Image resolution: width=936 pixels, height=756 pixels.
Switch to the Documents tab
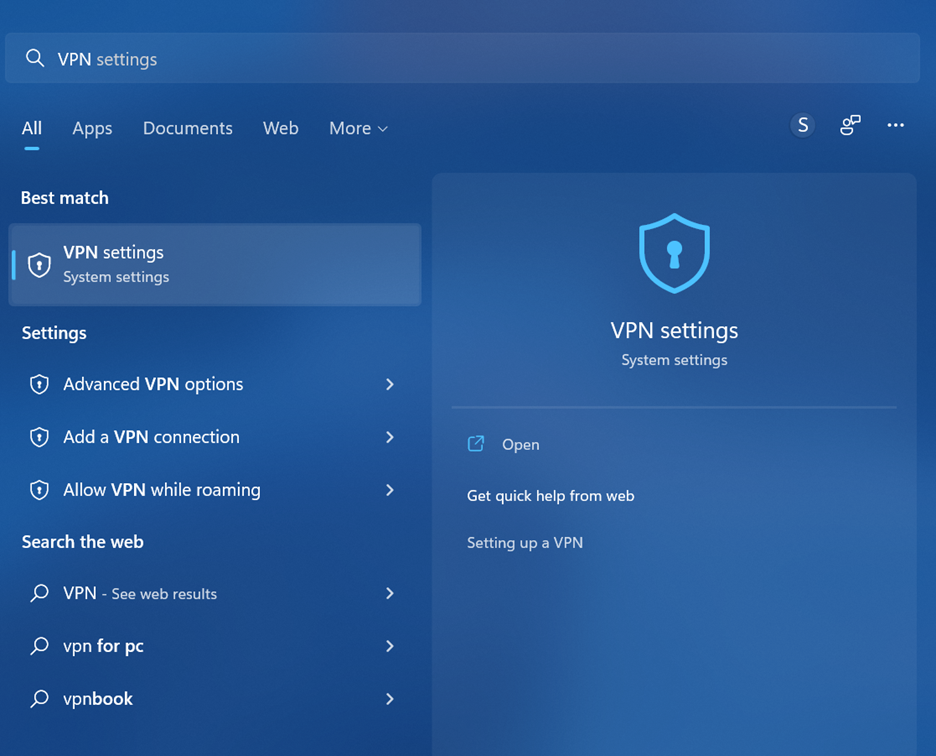pyautogui.click(x=187, y=128)
